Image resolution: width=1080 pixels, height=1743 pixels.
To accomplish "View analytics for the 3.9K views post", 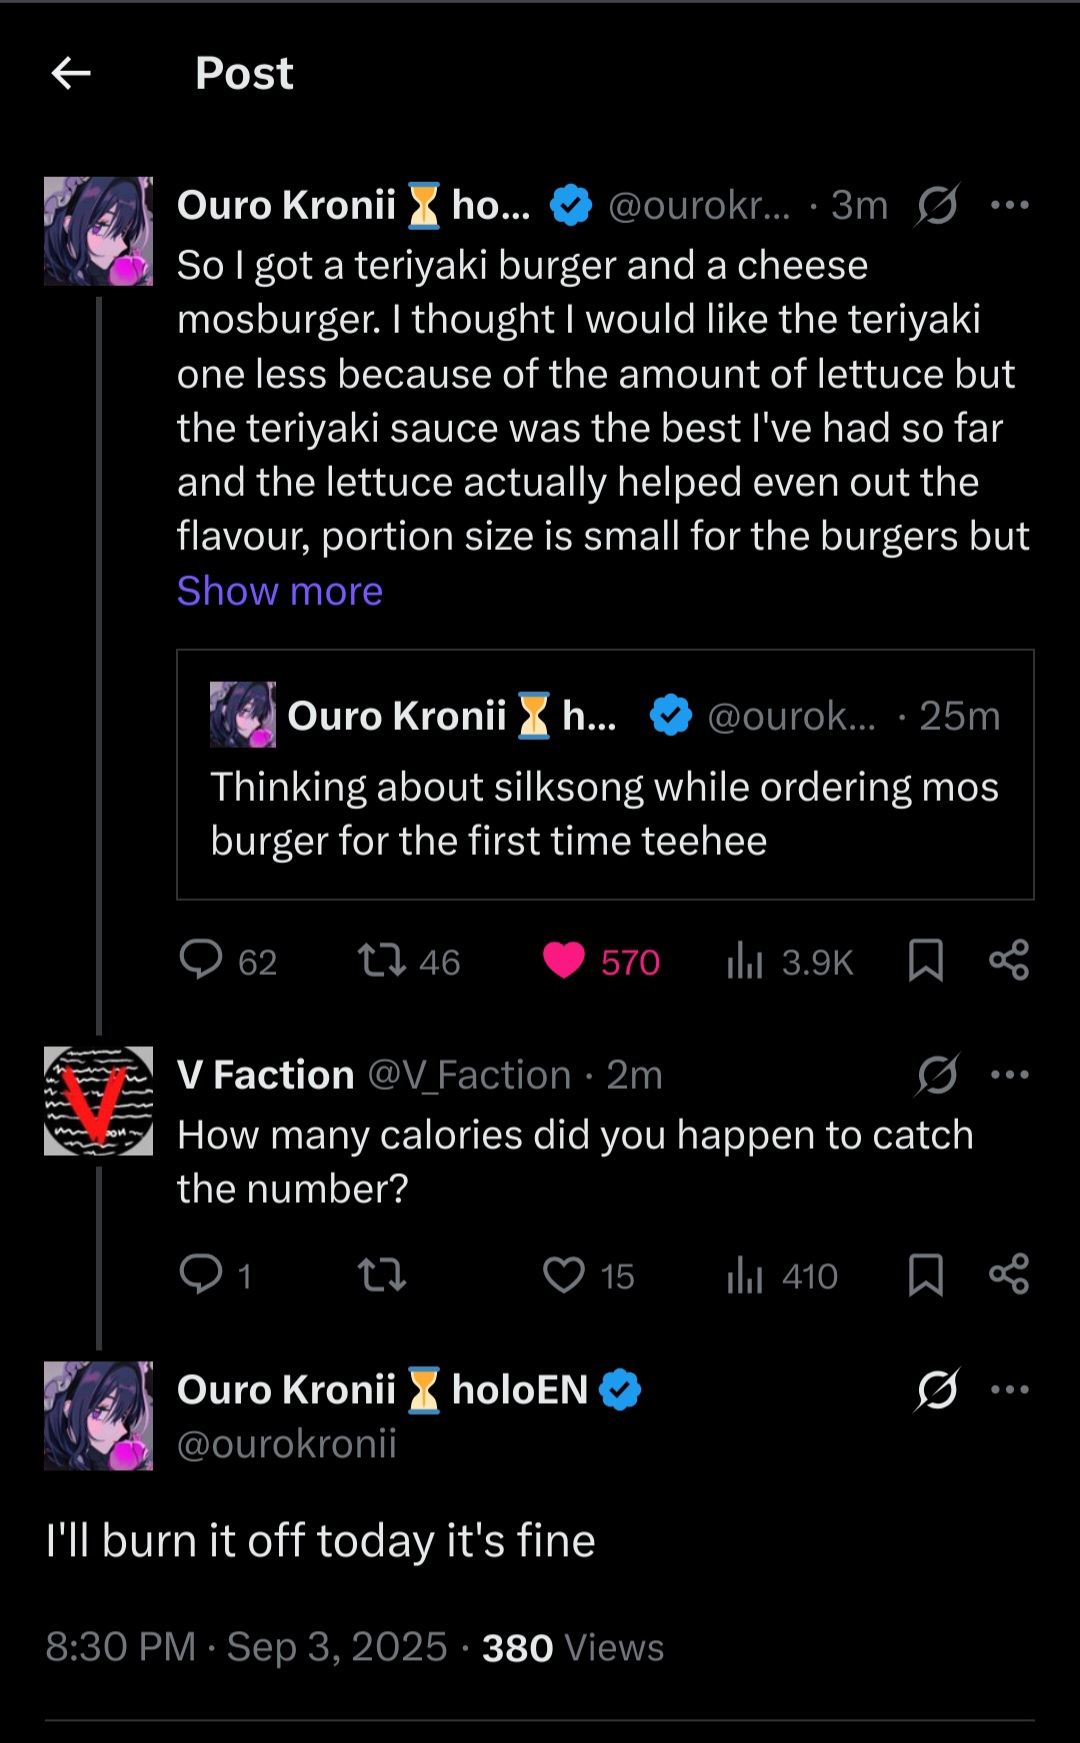I will click(x=746, y=961).
